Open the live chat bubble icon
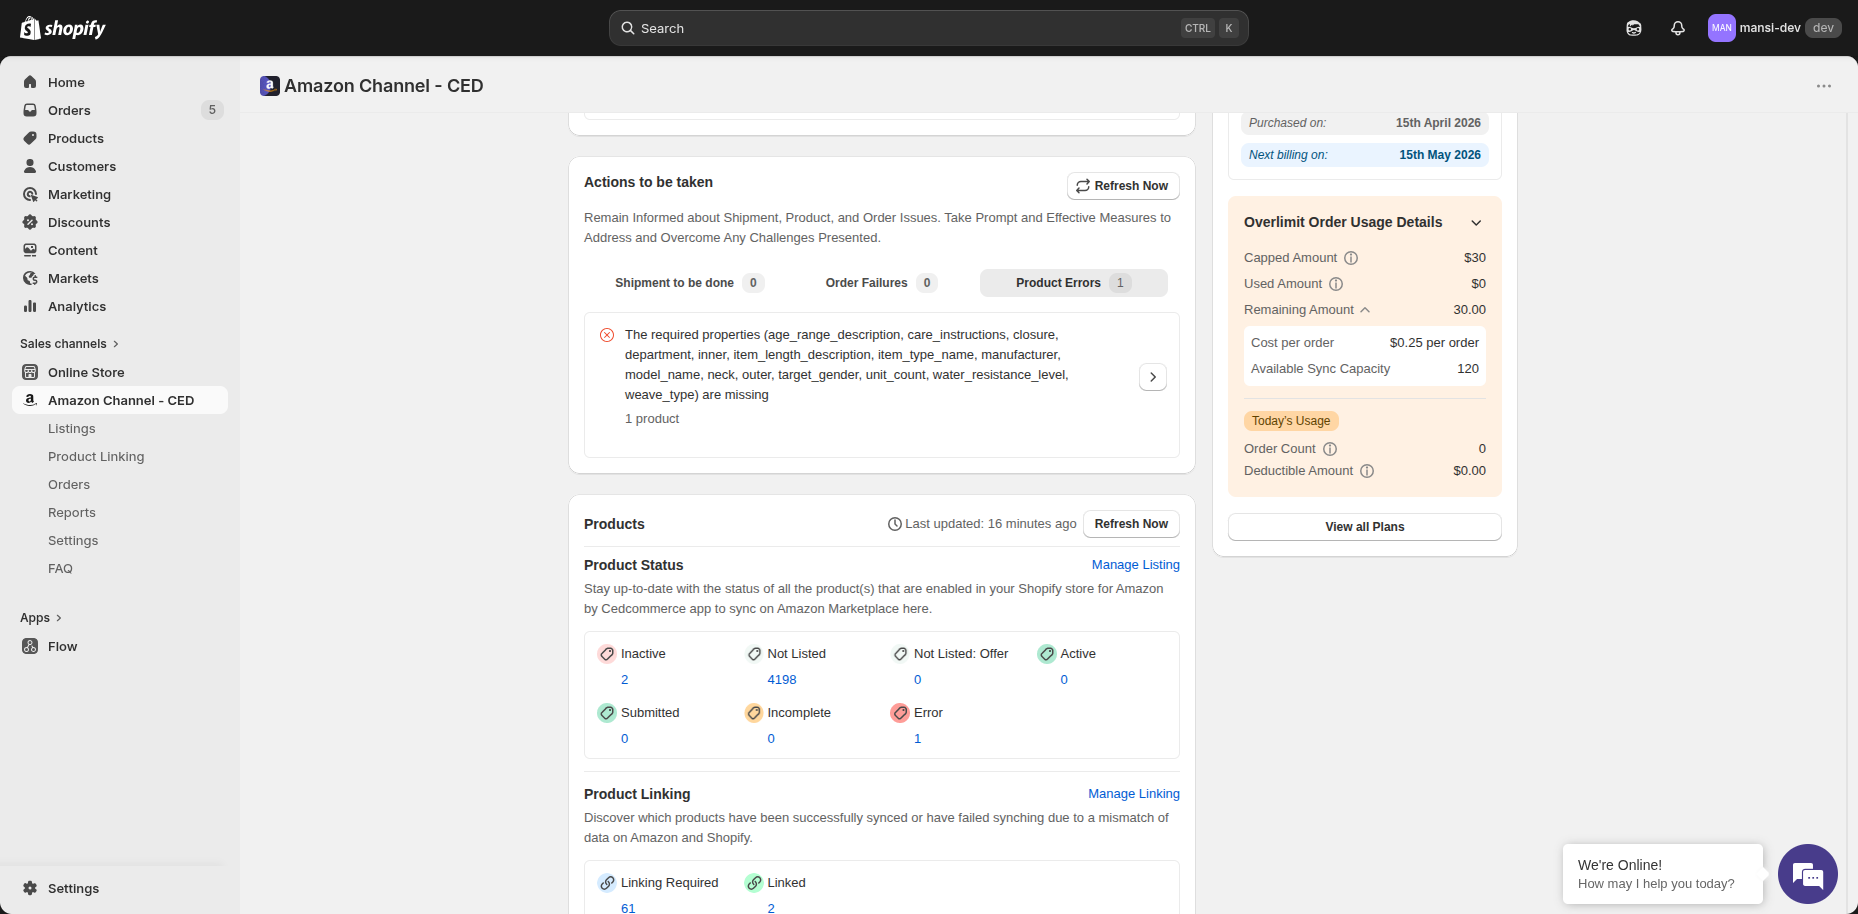Screen dimensions: 1858x914 (1808, 874)
